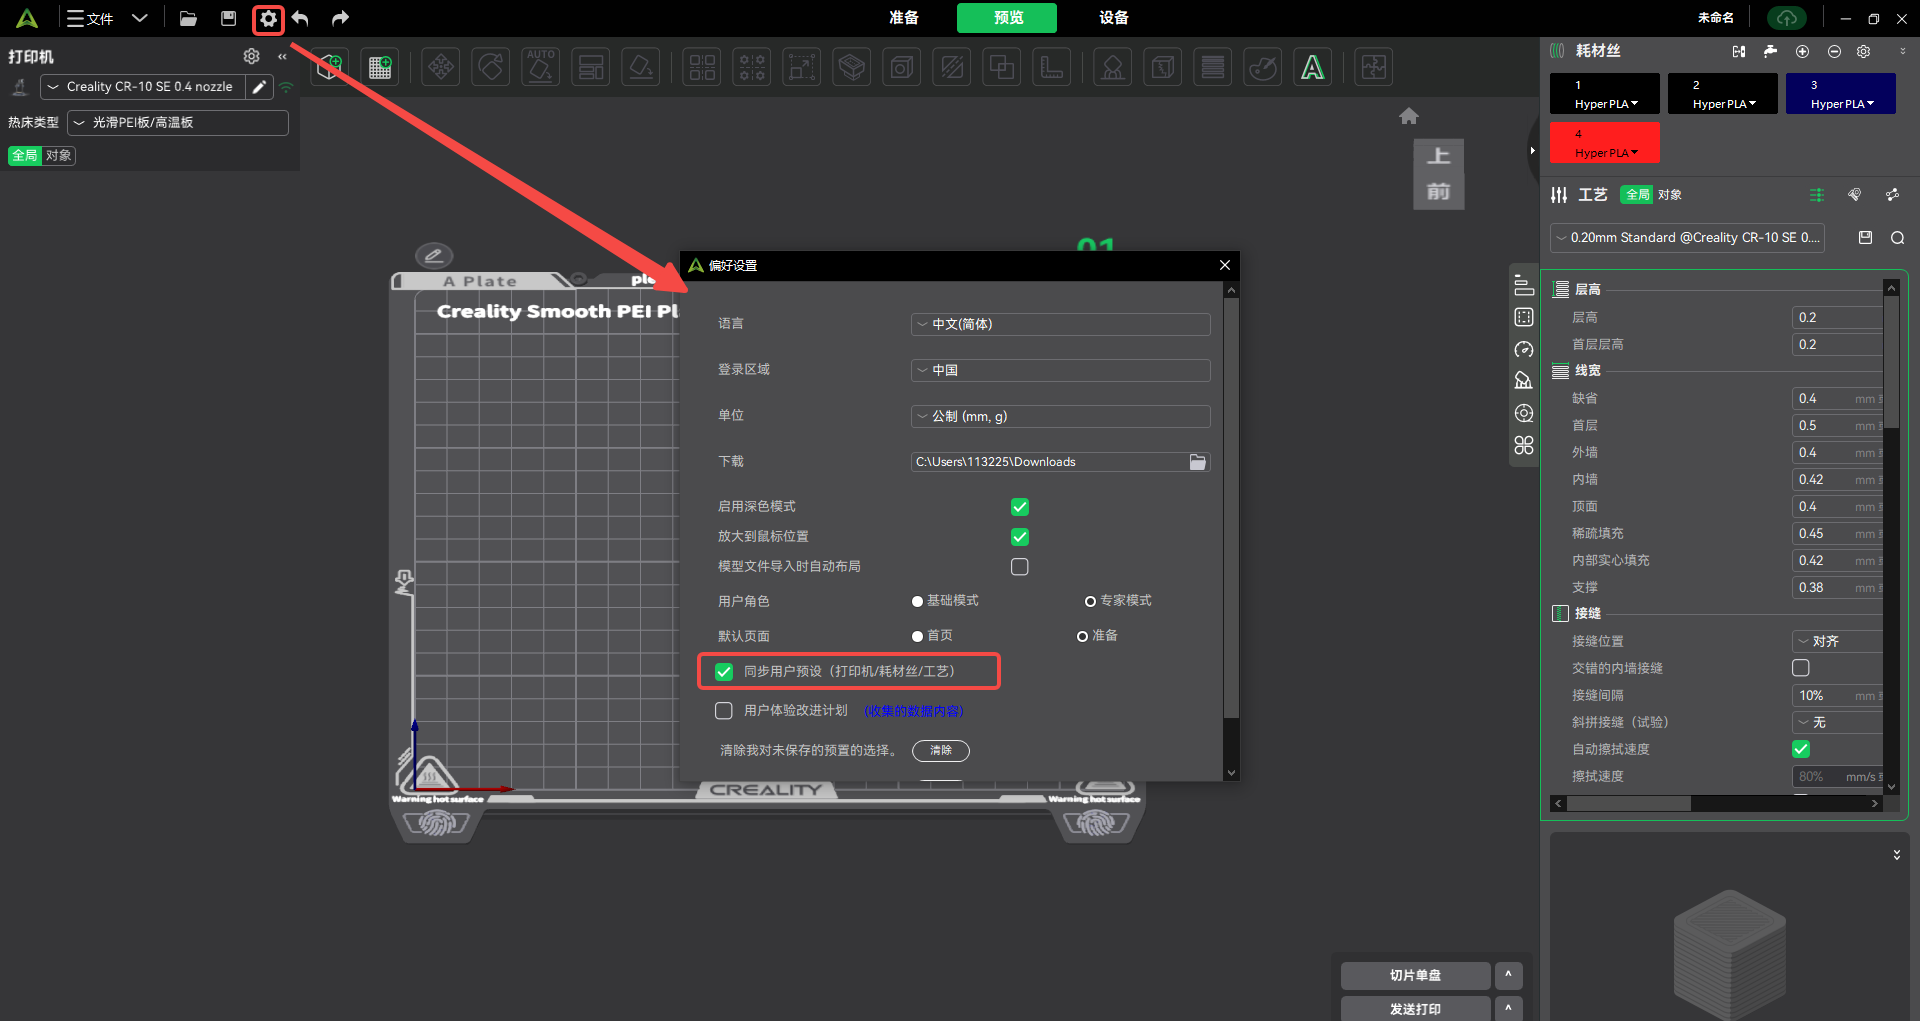Open the 0.20mm Standard process preset dropdown
1920x1021 pixels.
[1687, 238]
